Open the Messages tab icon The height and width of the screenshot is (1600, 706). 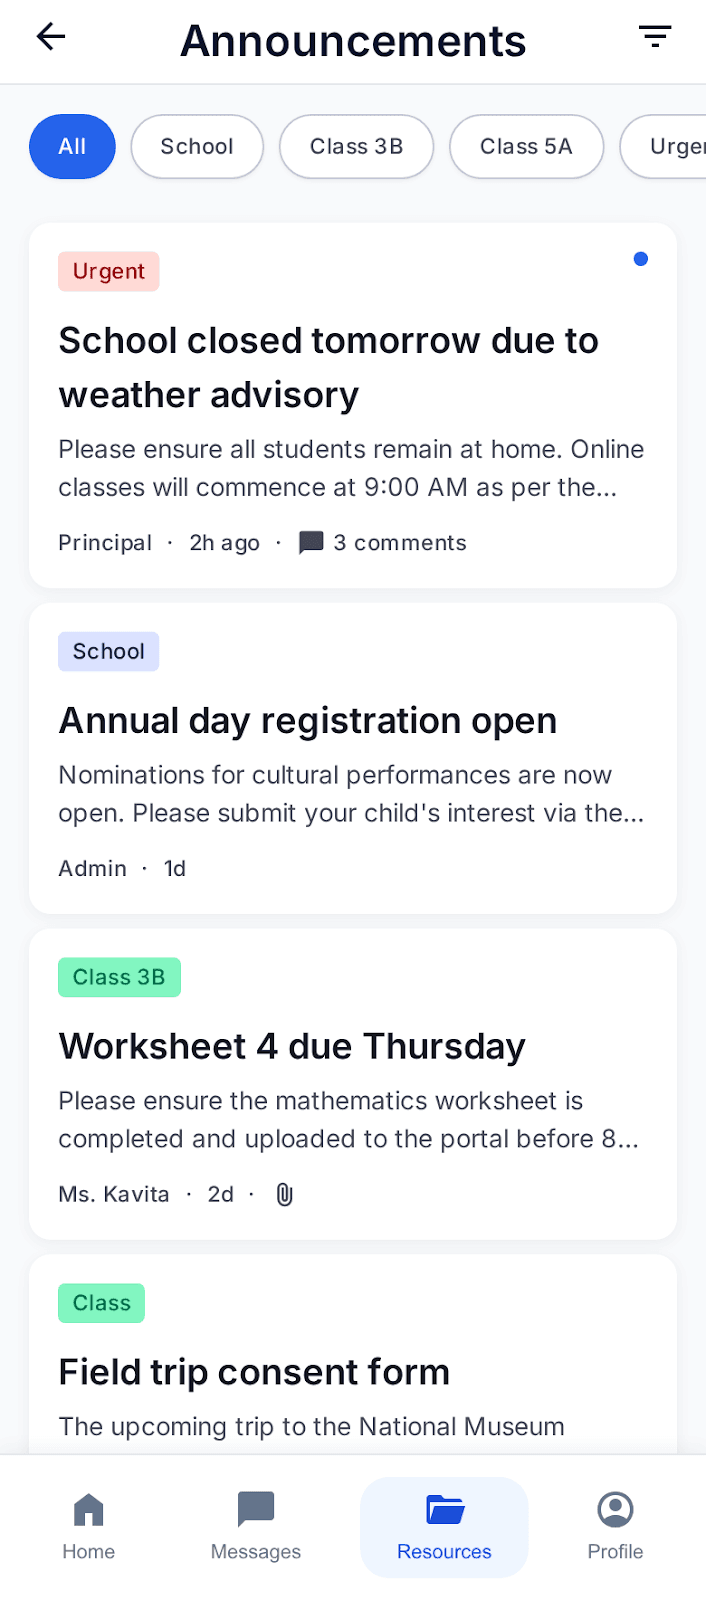[x=256, y=1509]
